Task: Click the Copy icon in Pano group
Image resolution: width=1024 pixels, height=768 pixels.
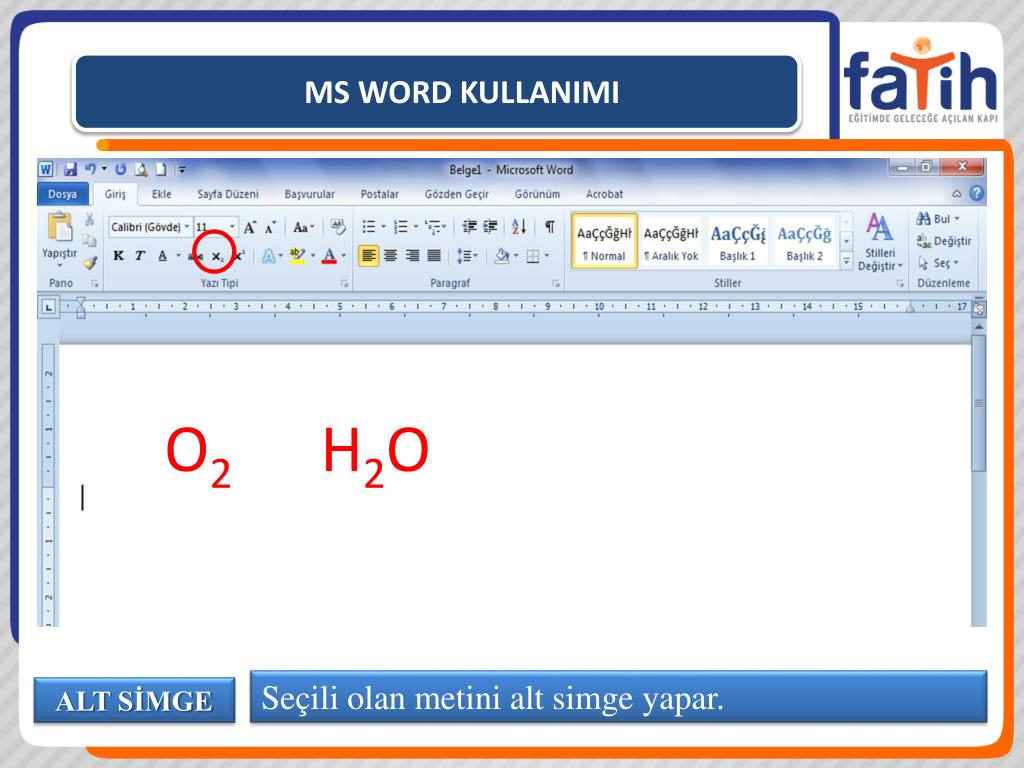Action: coord(89,240)
